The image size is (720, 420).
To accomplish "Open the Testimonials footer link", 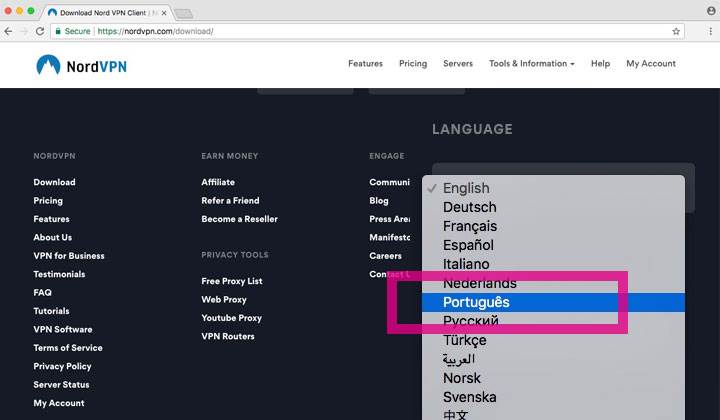I will pos(59,274).
